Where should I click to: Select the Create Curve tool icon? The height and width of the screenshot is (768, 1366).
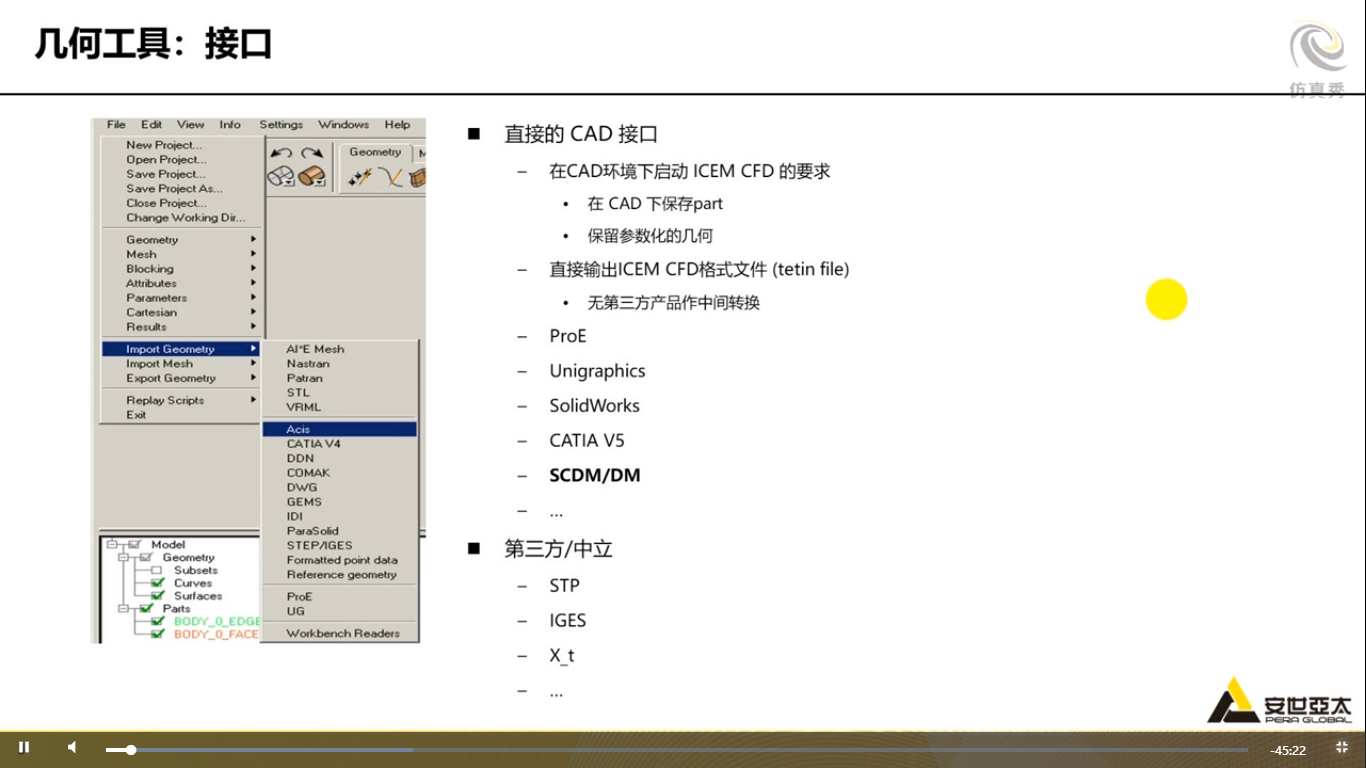point(390,177)
